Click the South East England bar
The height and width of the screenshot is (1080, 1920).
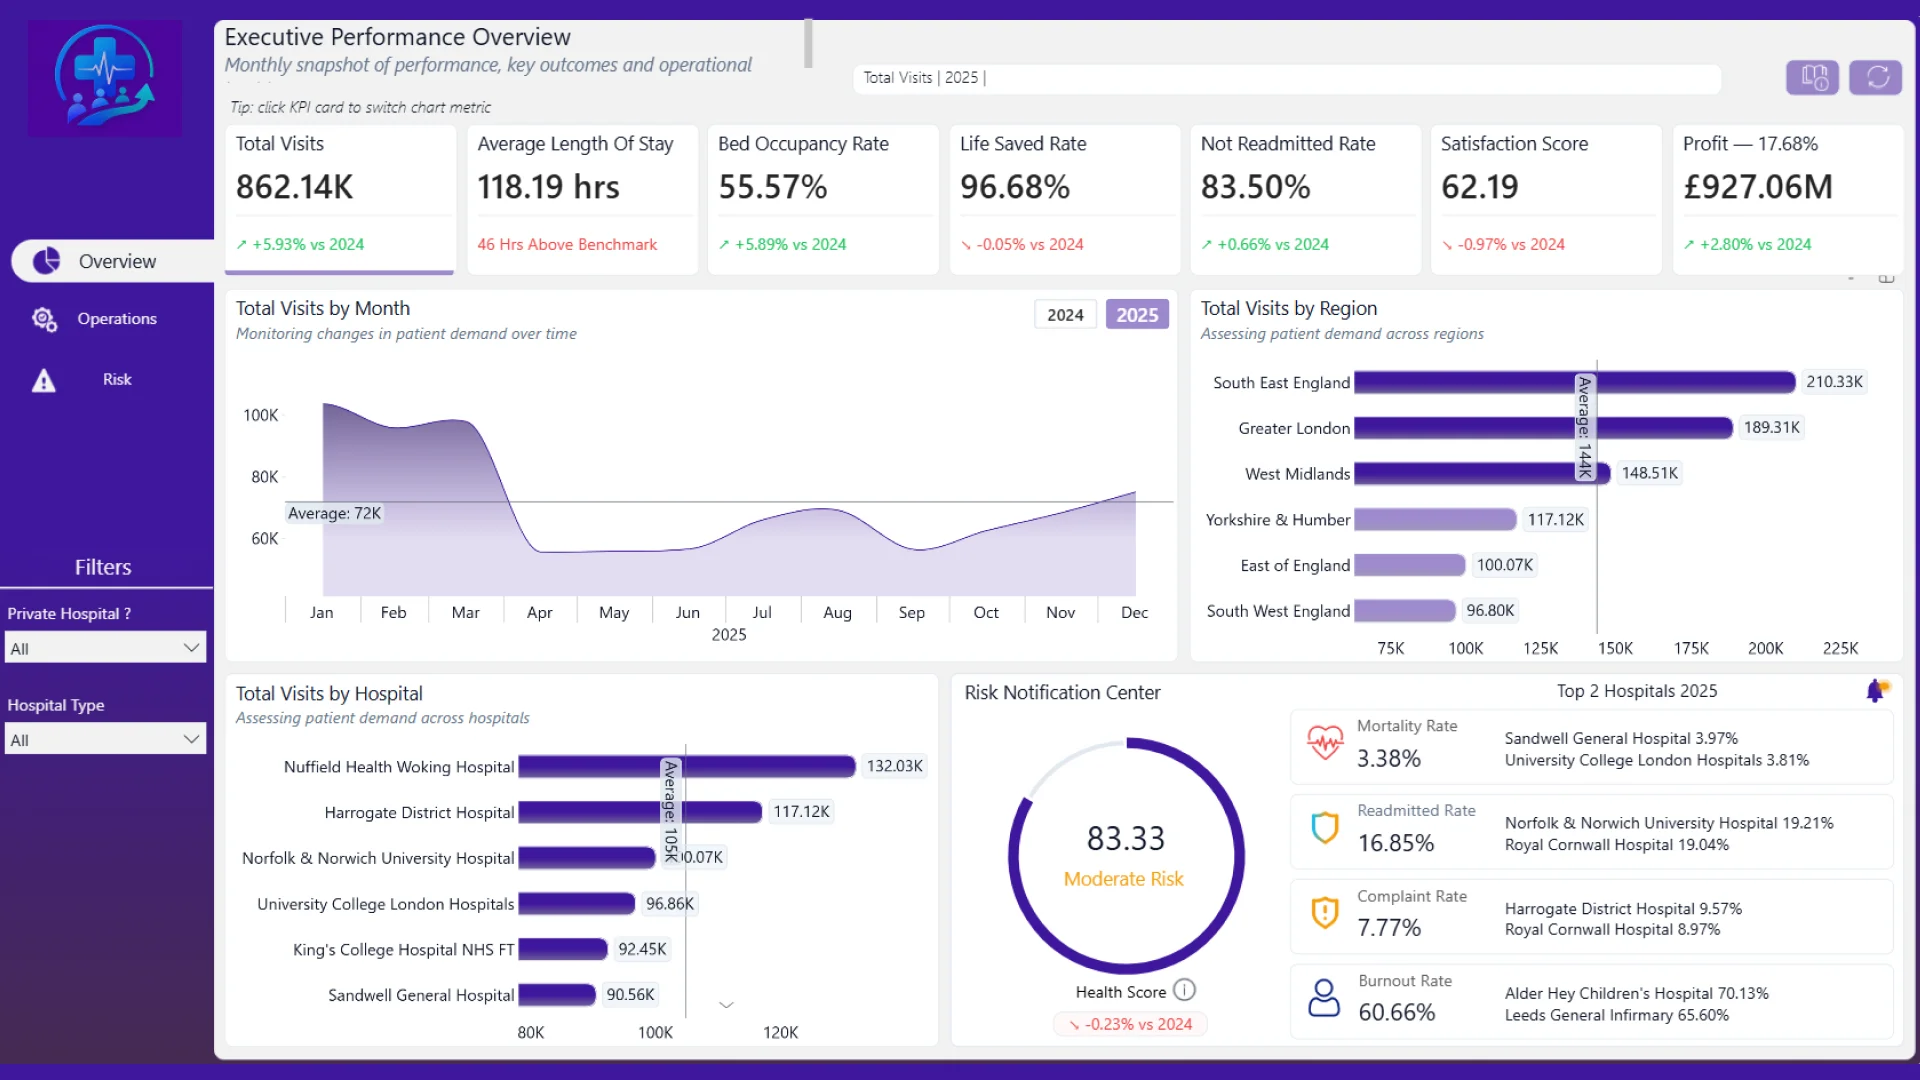[x=1575, y=382]
